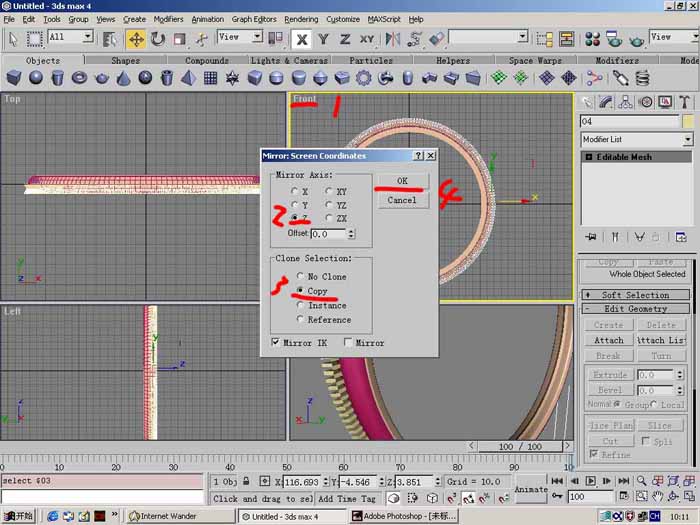Expand the Soft Selection rollout

point(635,295)
